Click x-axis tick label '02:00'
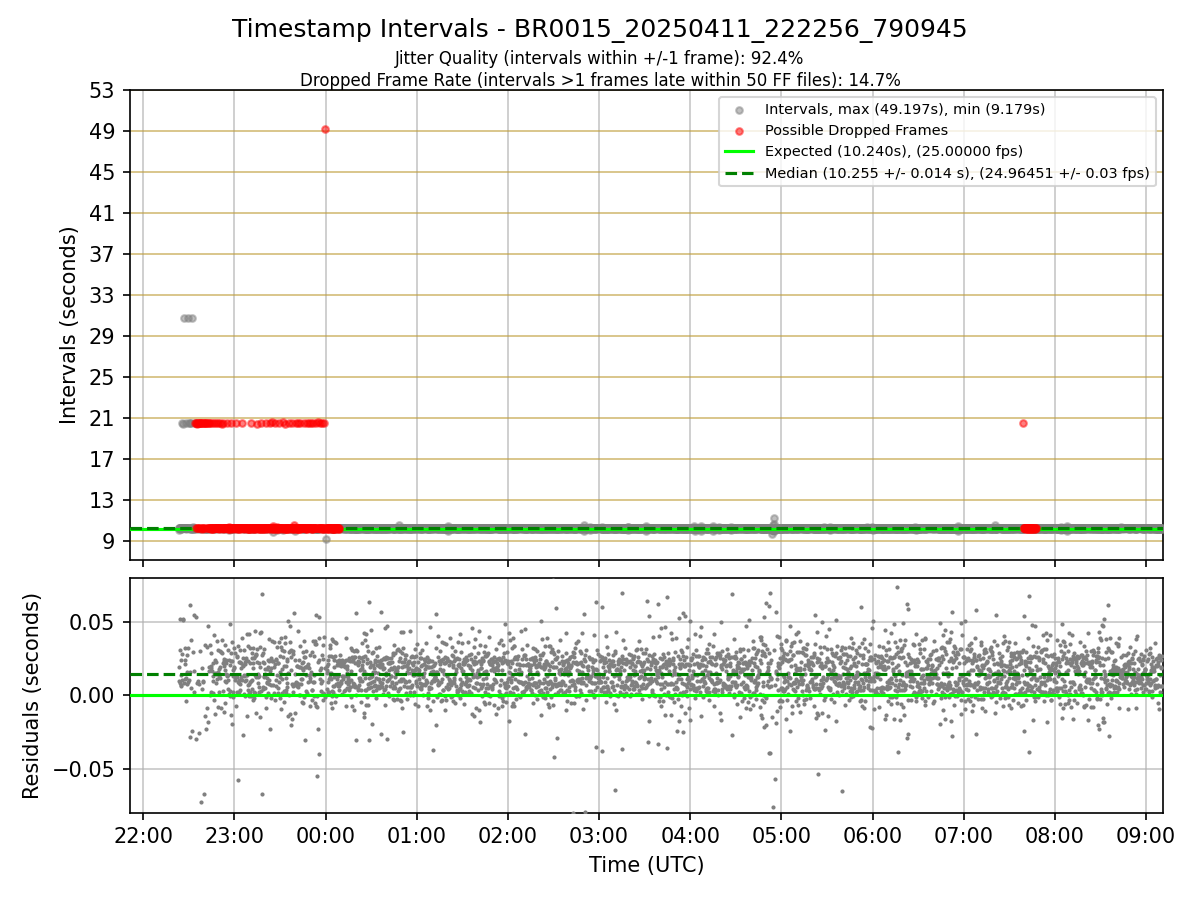This screenshot has height=900, width=1200. point(507,834)
